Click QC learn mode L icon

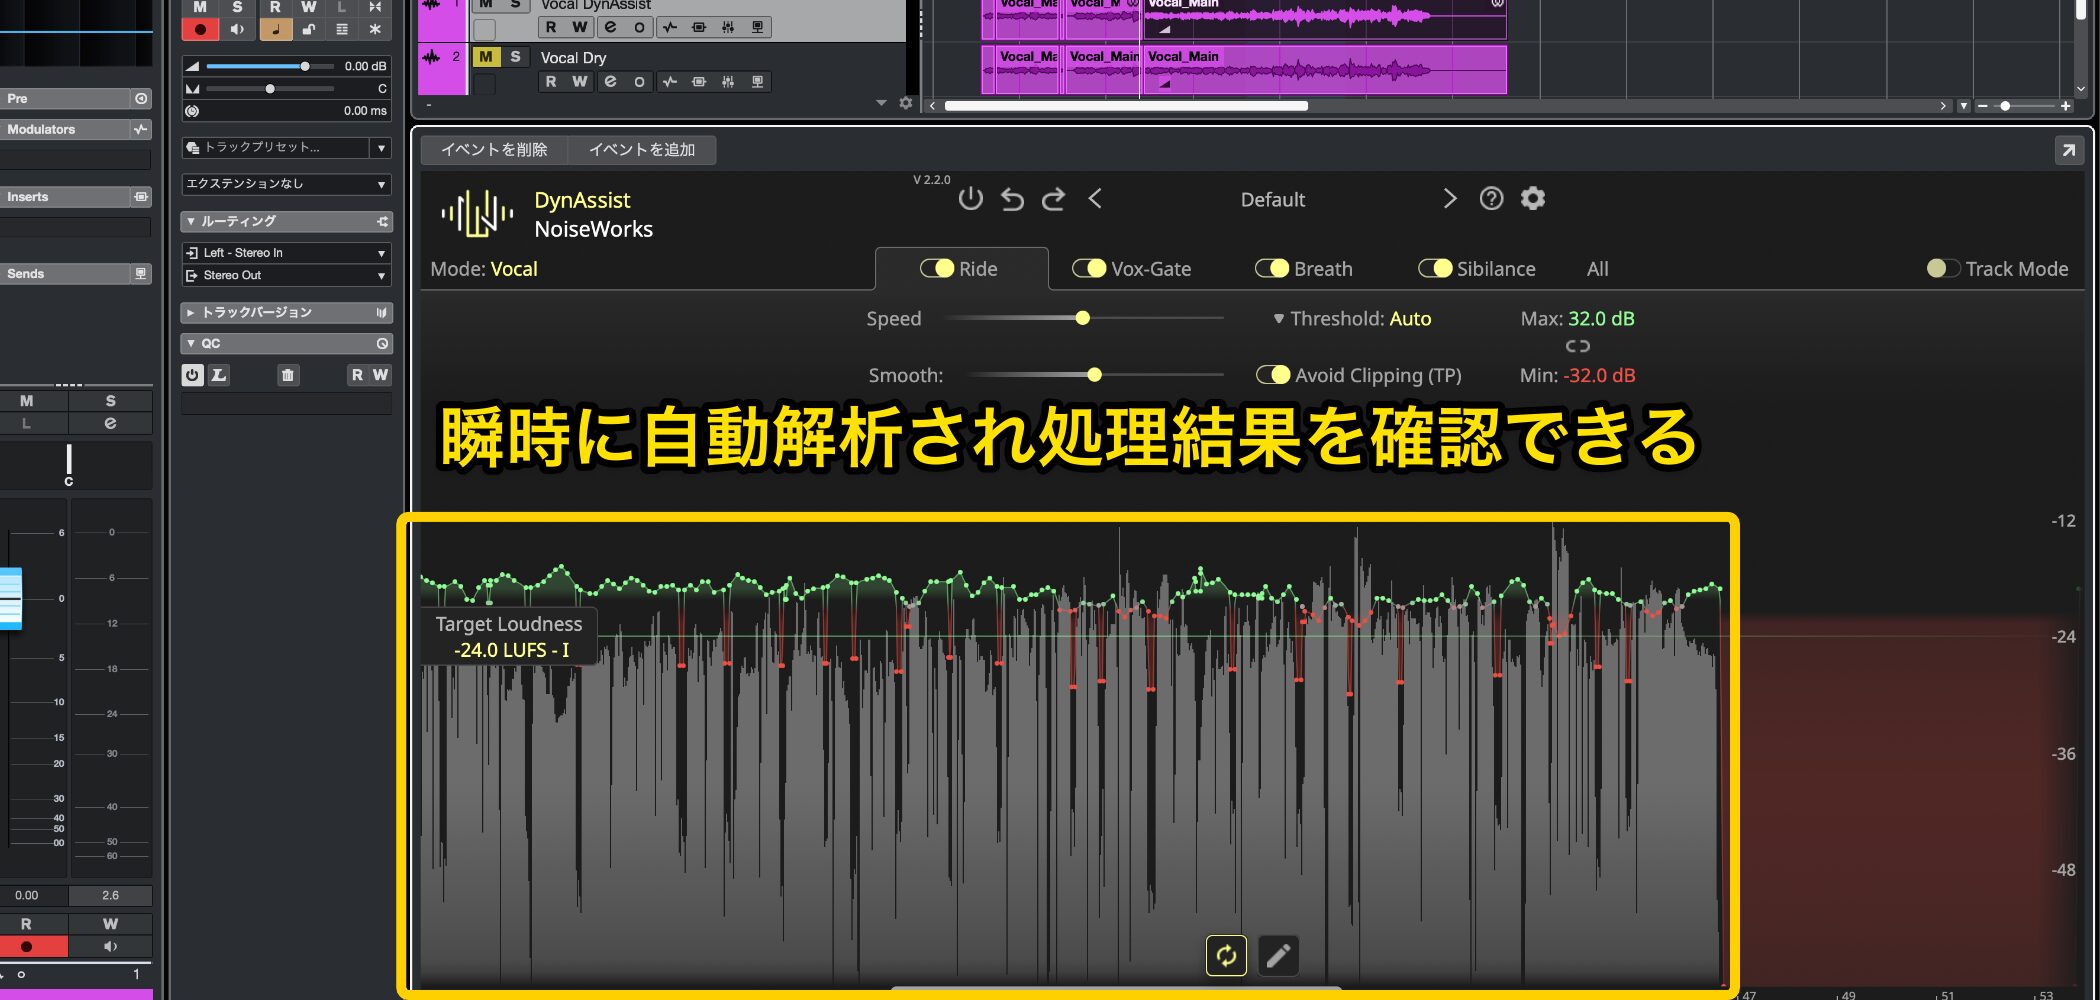219,375
